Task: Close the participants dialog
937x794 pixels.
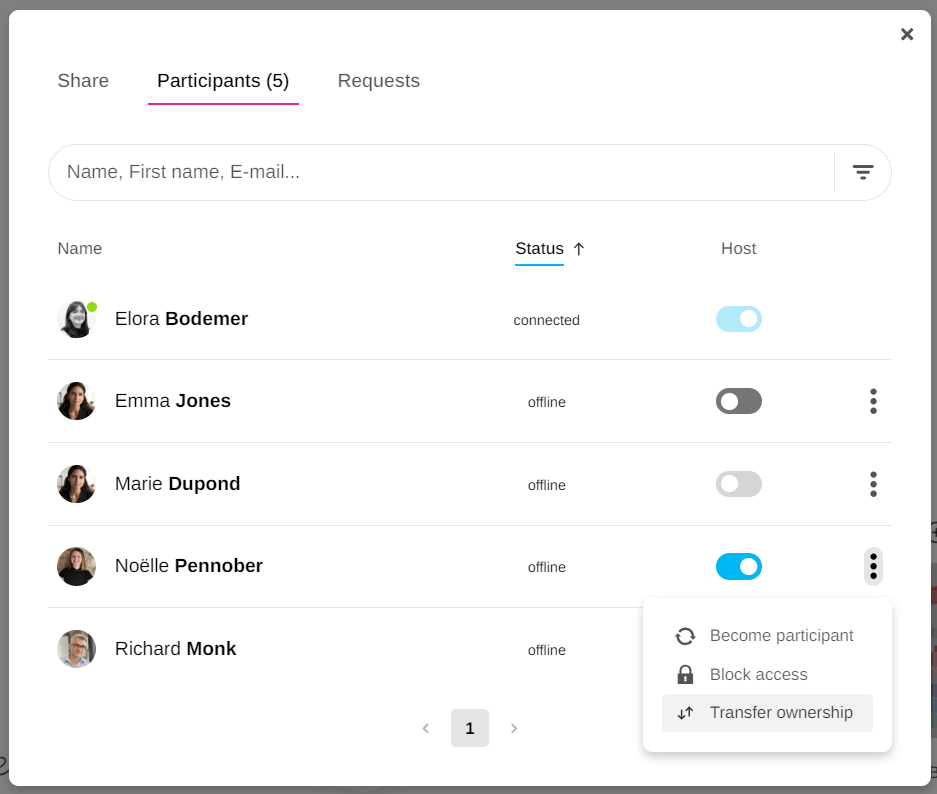Action: coord(907,34)
